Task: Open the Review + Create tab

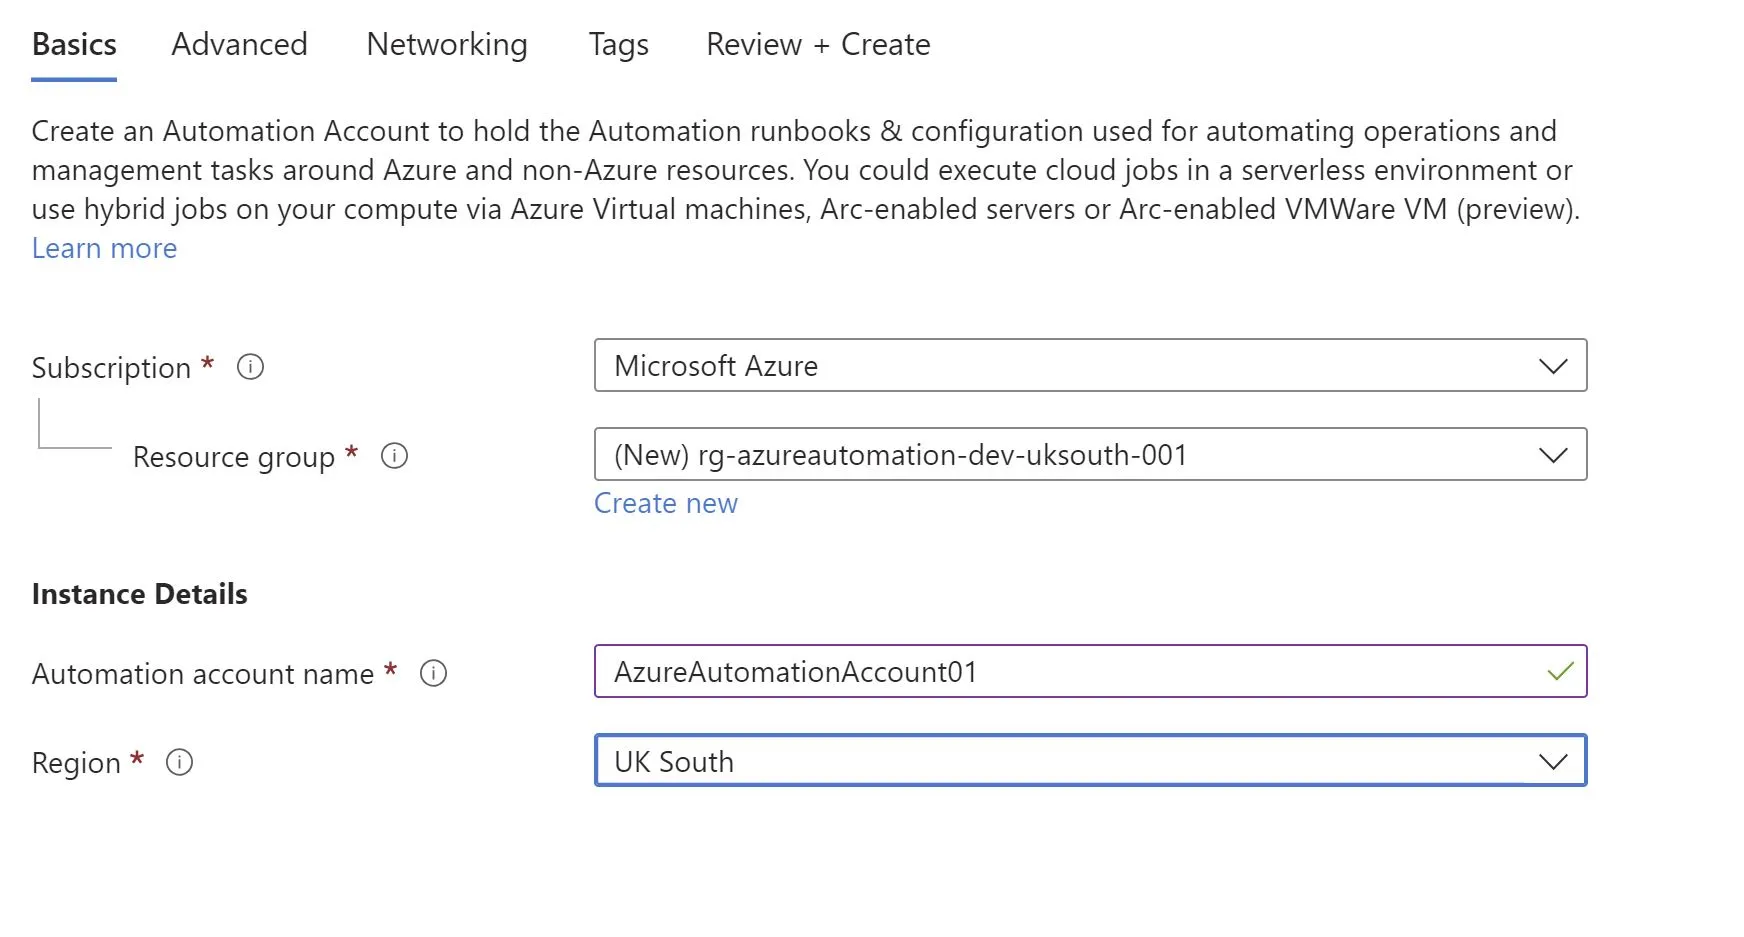Action: [x=818, y=45]
